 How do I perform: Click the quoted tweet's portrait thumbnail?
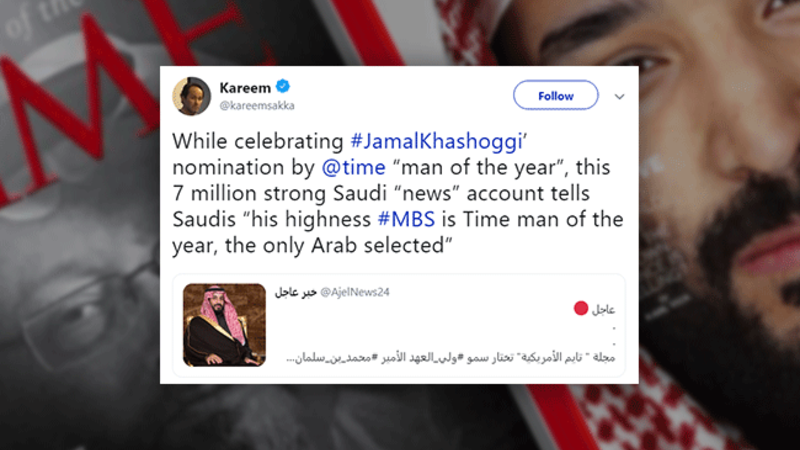(224, 325)
